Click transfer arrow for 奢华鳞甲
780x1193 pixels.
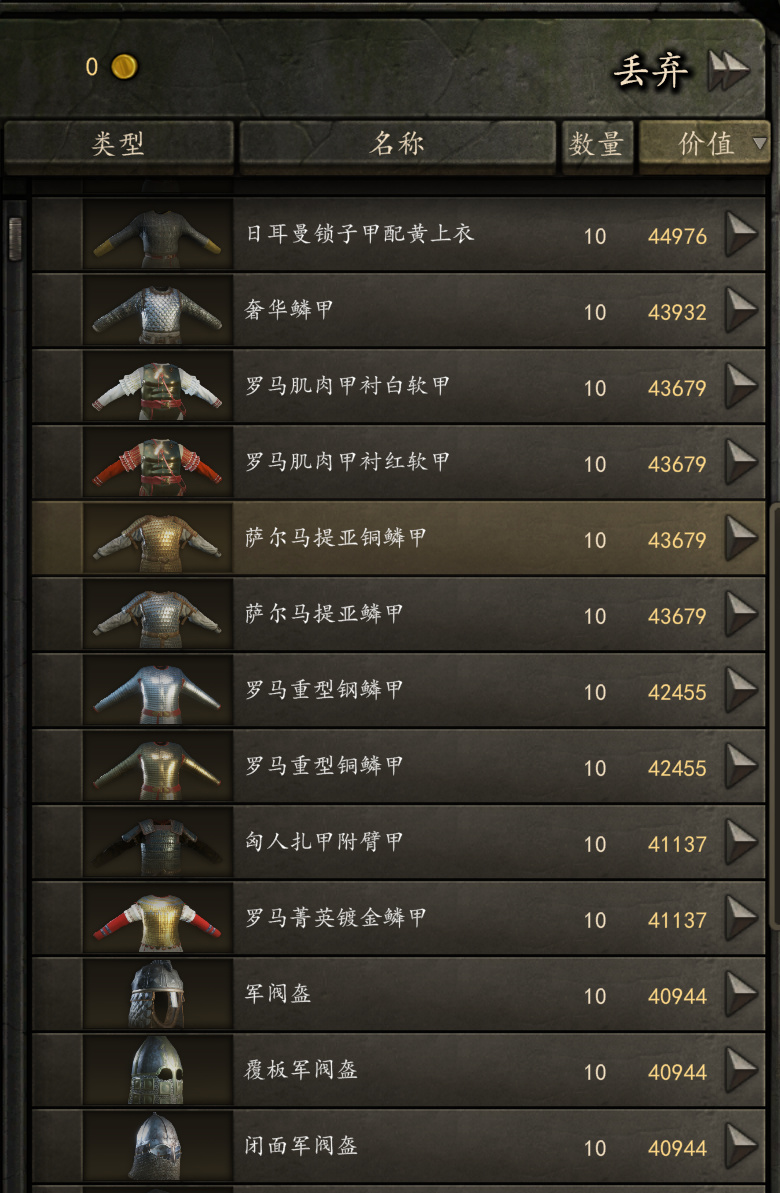point(740,310)
